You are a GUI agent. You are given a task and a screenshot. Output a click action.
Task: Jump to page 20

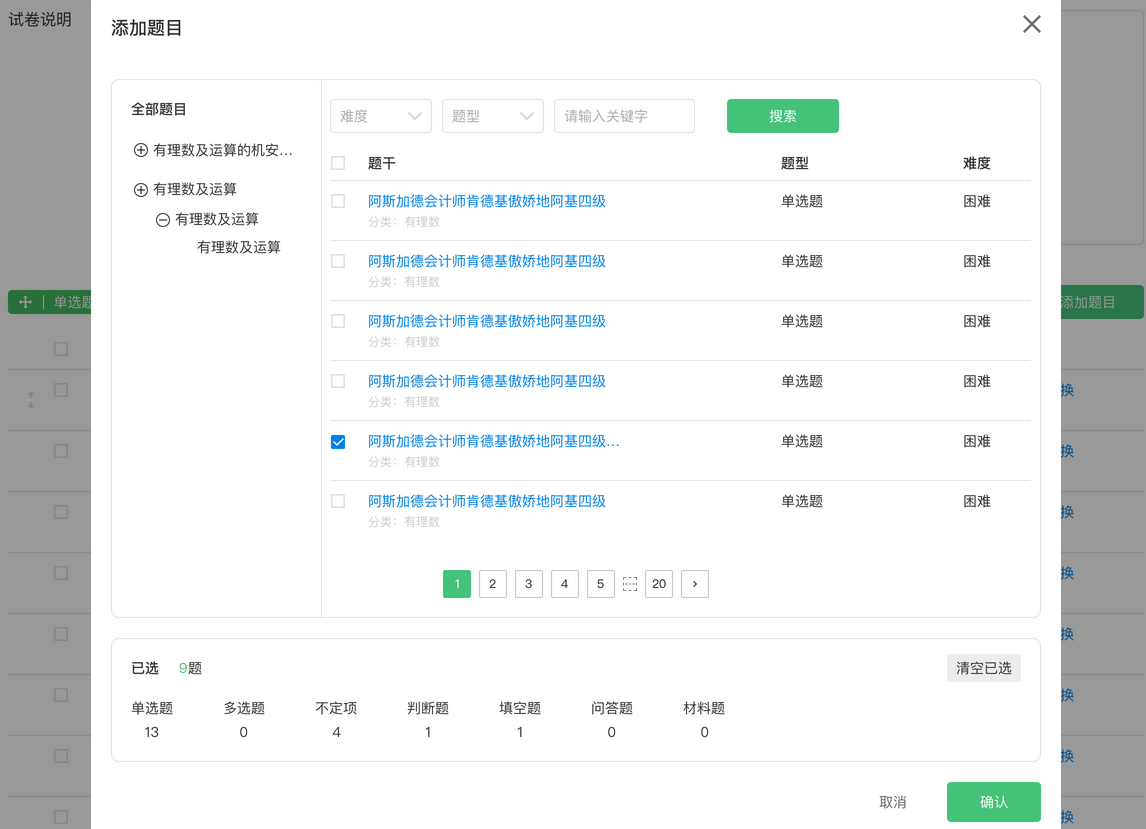(659, 584)
